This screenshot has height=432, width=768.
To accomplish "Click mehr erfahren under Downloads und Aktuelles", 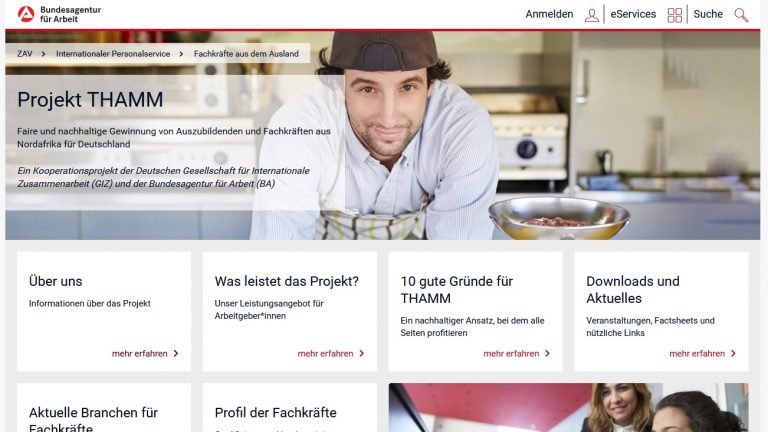I will [697, 353].
